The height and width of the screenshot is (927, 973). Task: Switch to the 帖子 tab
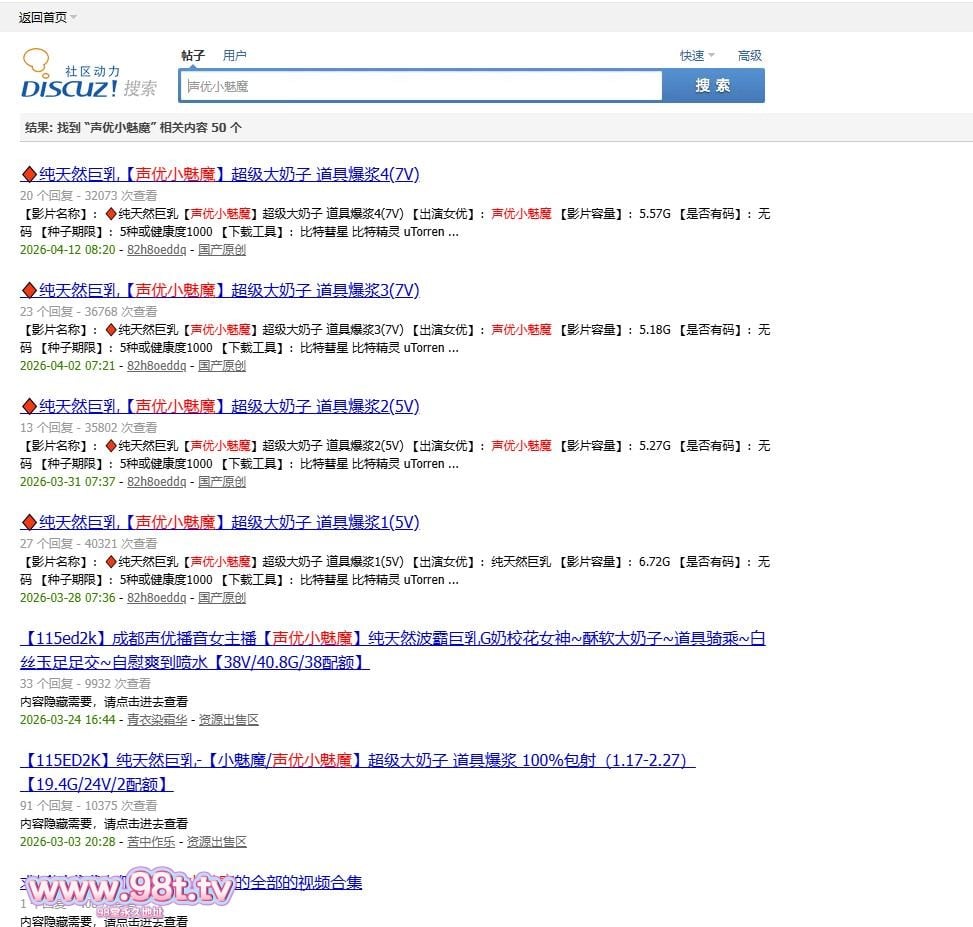pyautogui.click(x=192, y=56)
